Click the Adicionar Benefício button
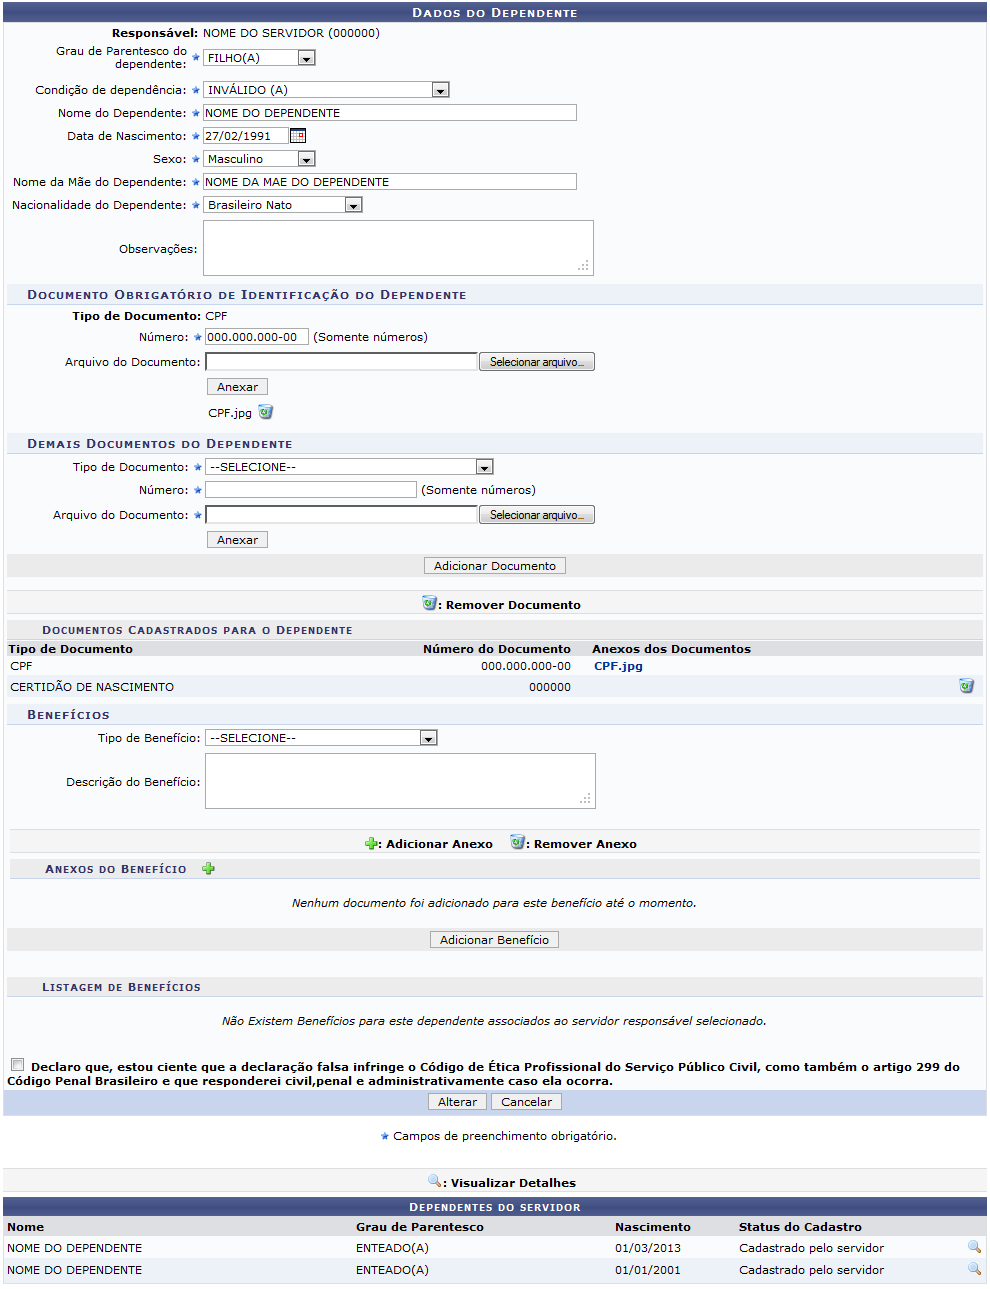Image resolution: width=990 pixels, height=1289 pixels. pyautogui.click(x=494, y=940)
